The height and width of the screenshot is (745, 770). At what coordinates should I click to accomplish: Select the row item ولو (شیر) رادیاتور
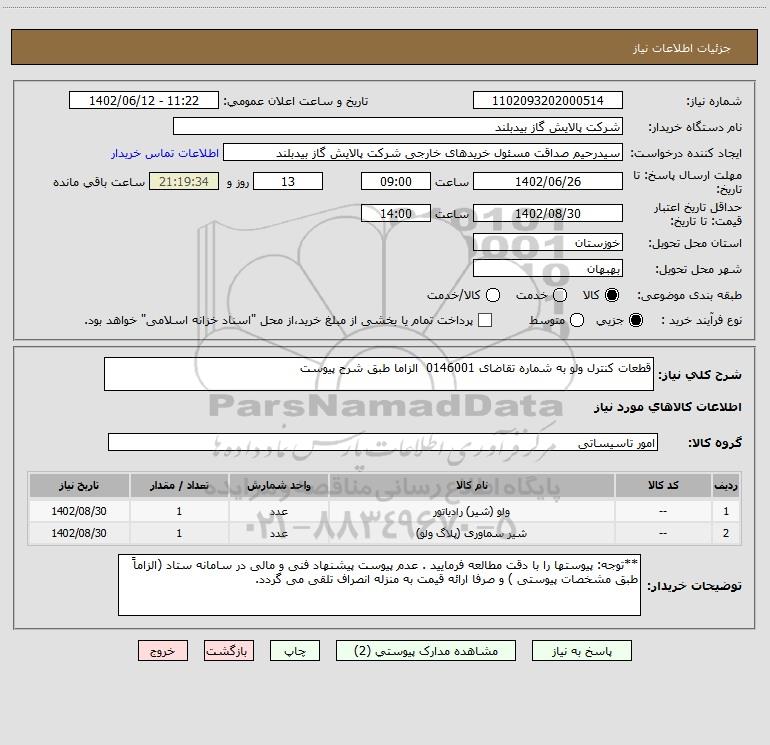tap(471, 511)
